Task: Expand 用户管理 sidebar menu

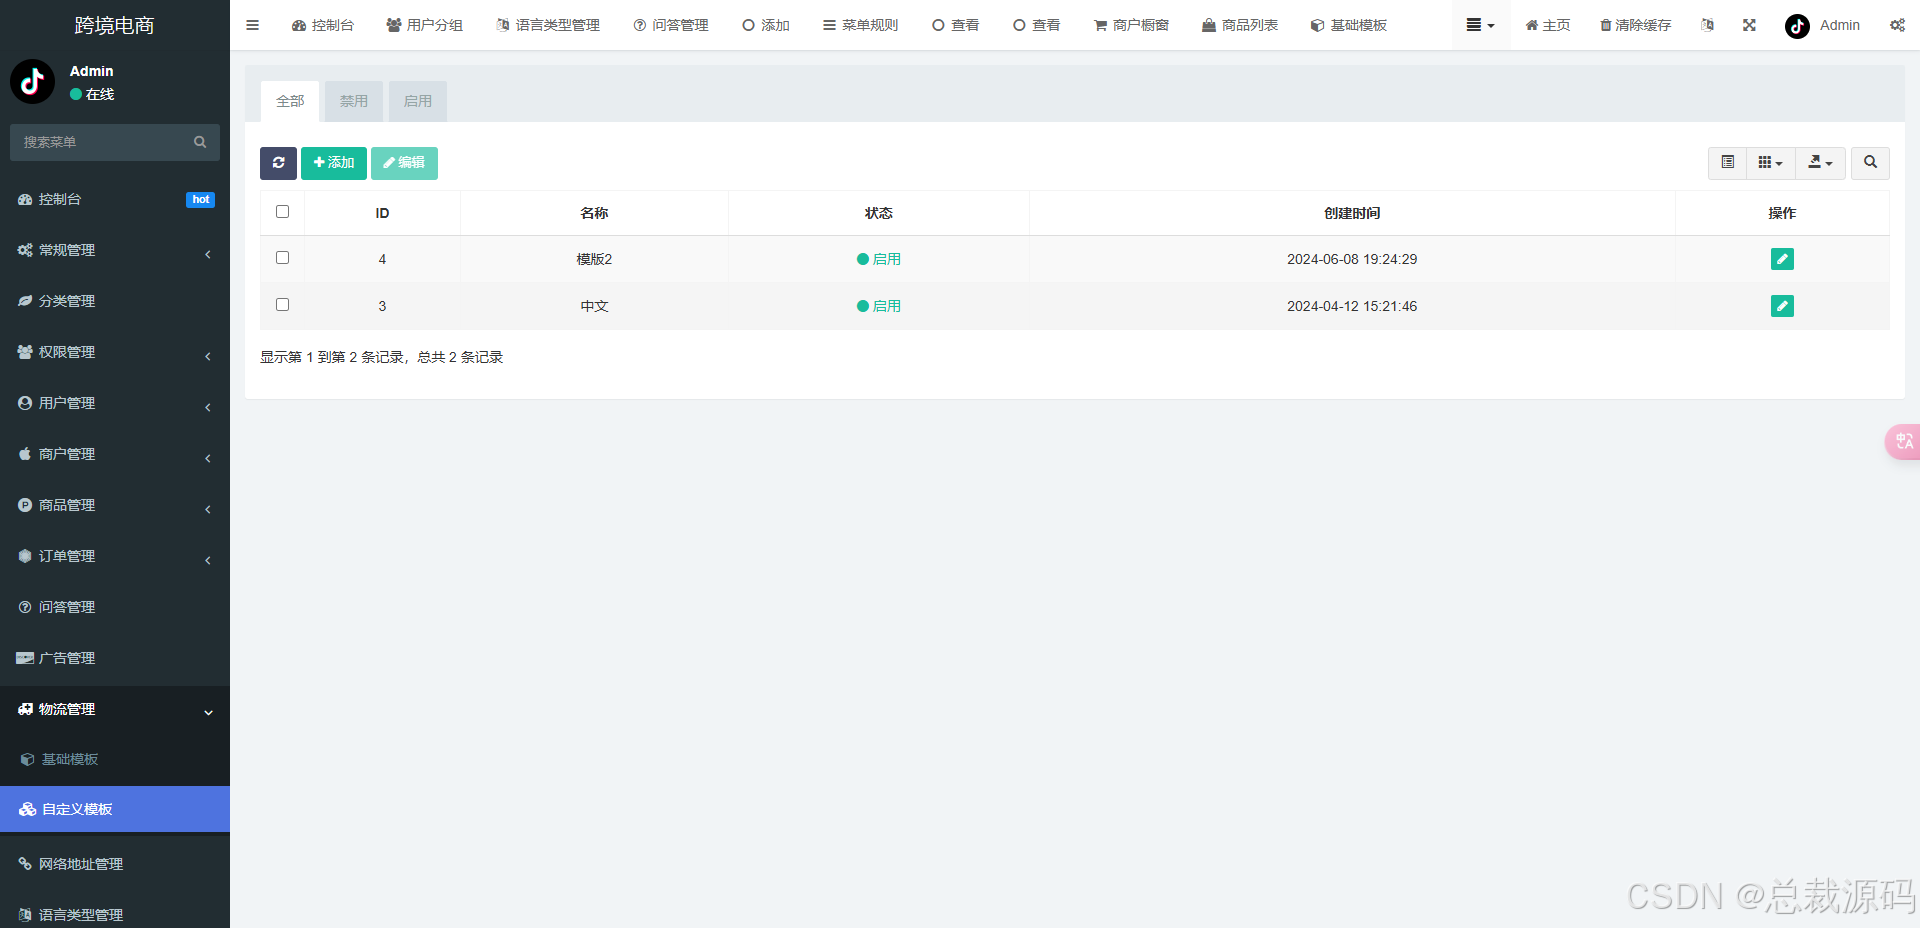Action: tap(115, 403)
